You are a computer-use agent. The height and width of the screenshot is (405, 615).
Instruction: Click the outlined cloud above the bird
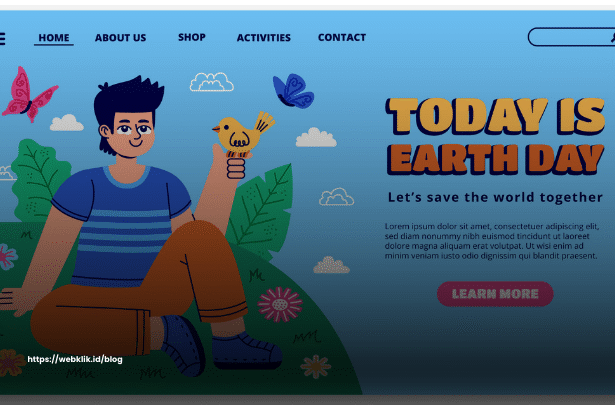coord(212,82)
